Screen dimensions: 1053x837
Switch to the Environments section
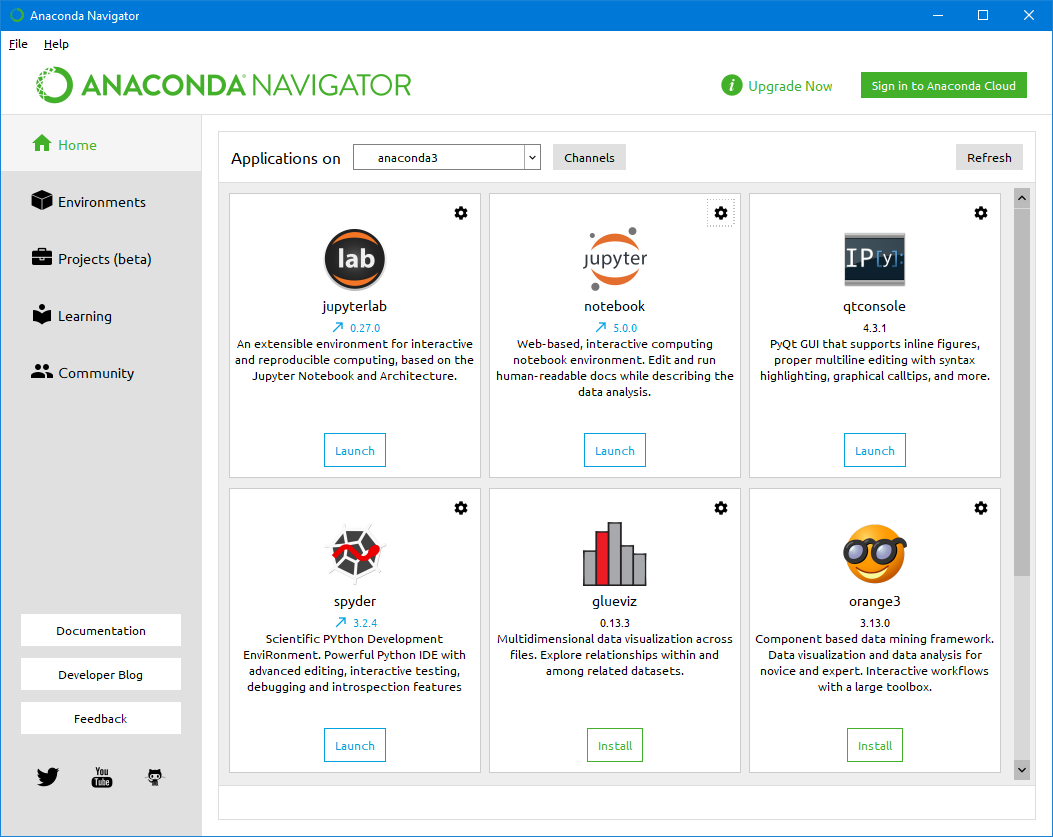click(x=92, y=201)
